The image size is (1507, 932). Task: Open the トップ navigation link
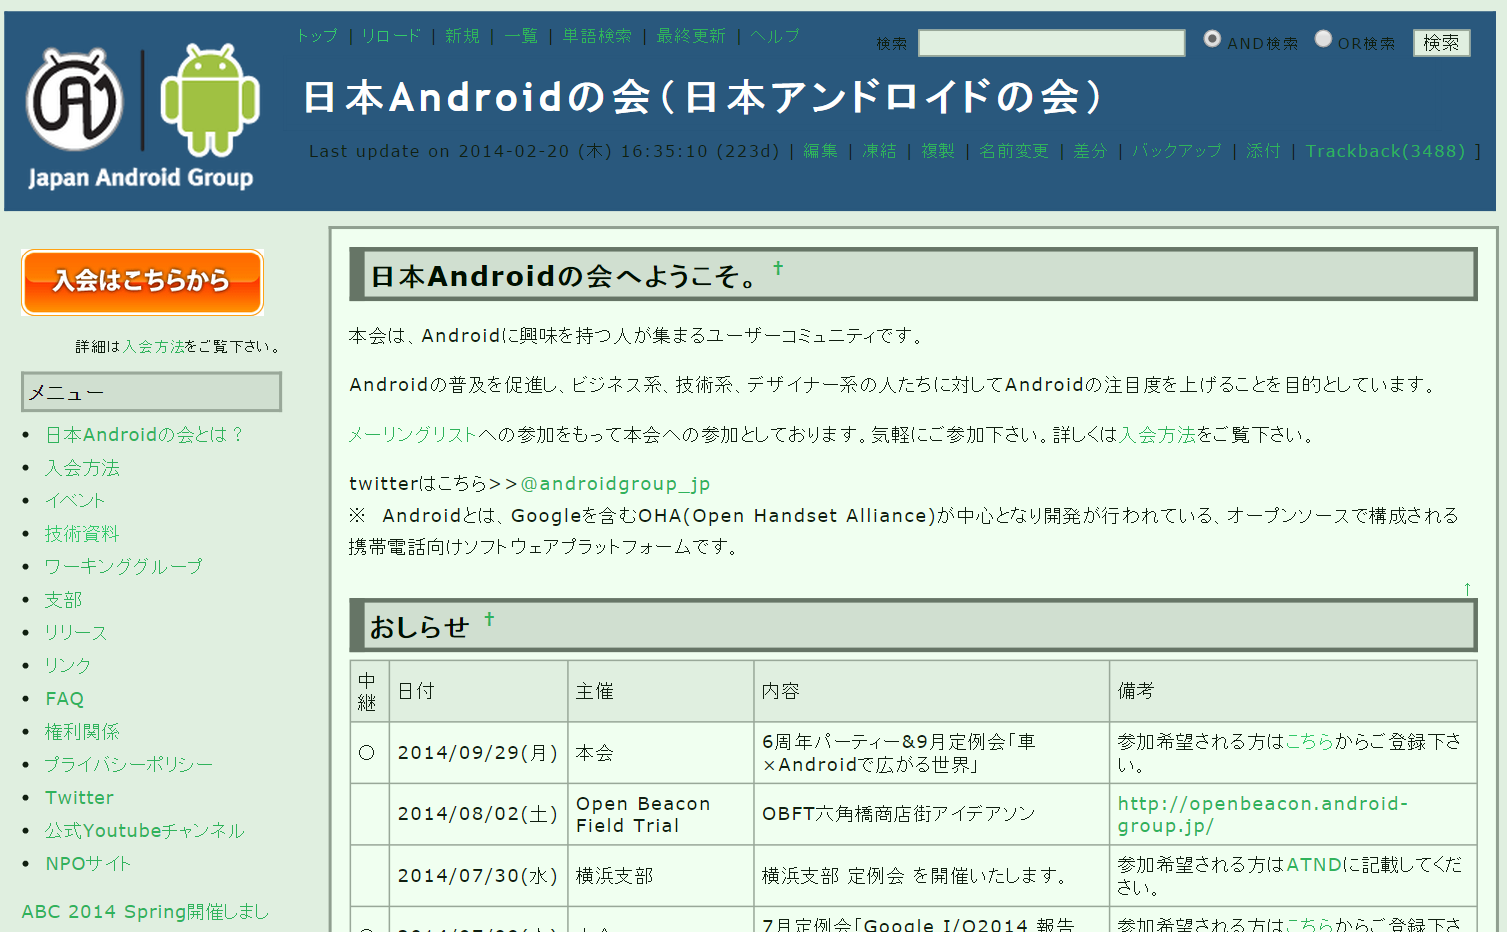[317, 36]
